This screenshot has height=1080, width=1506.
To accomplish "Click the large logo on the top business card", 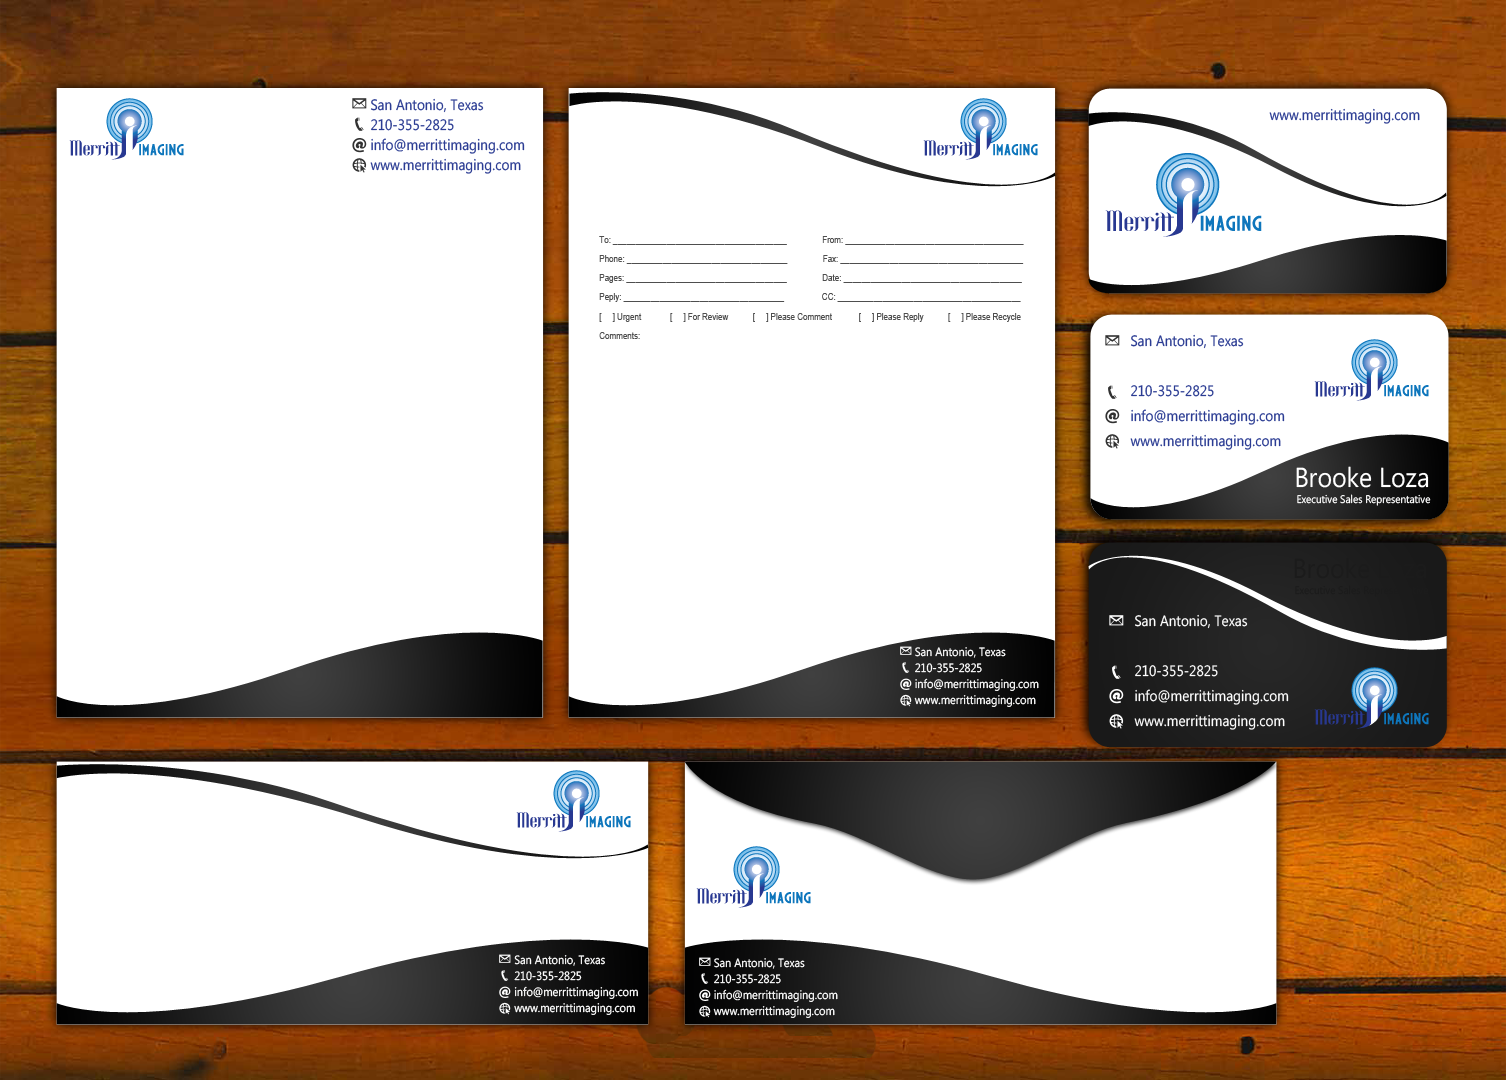I will click(x=1184, y=196).
